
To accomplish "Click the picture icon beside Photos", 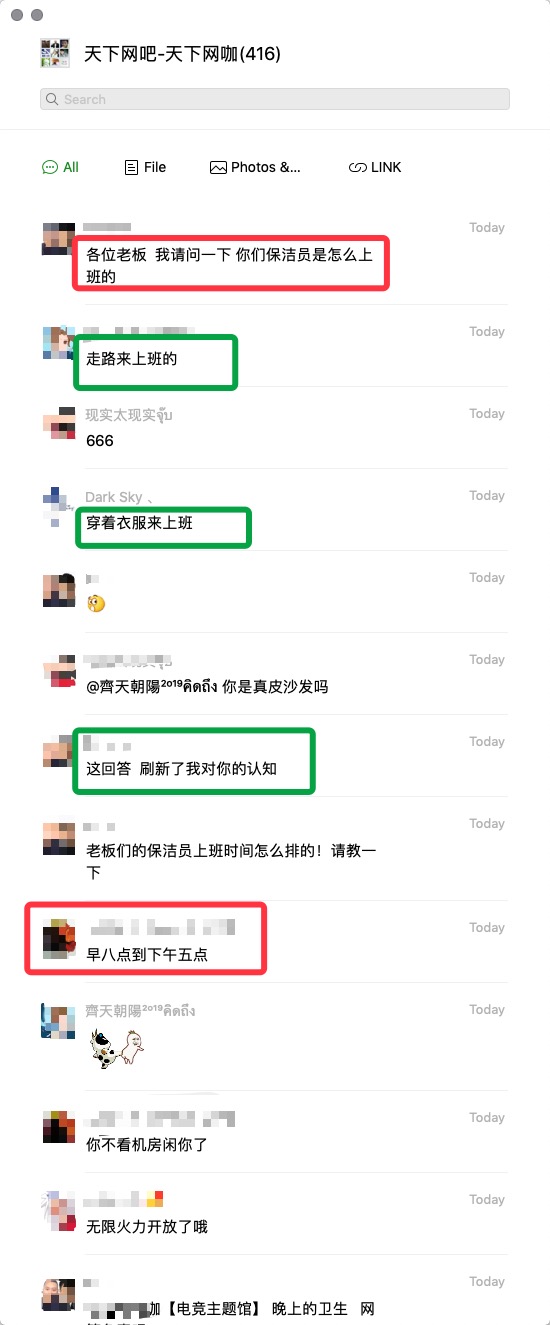I will (x=218, y=167).
